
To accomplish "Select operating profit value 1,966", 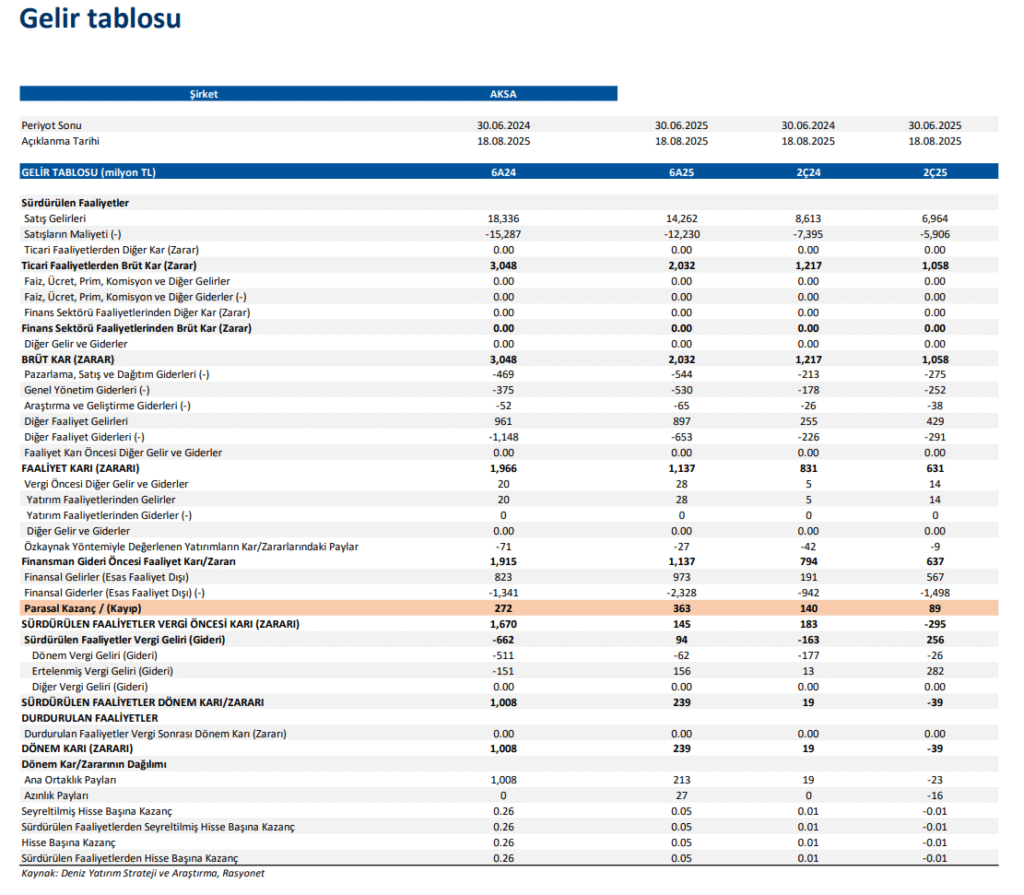I will 504,468.
